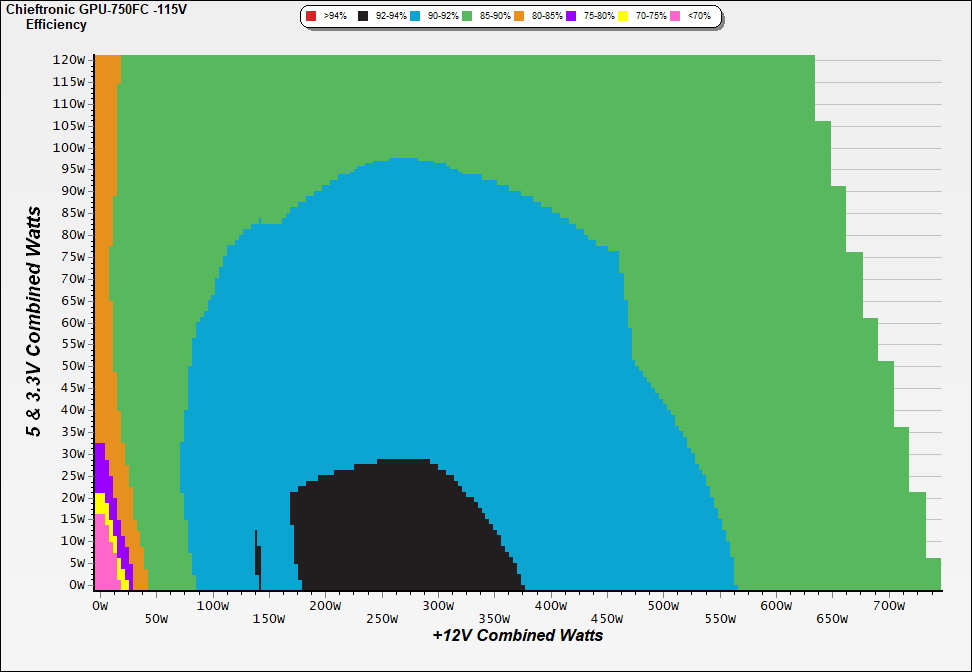Image resolution: width=972 pixels, height=672 pixels.
Task: Click the black 92-94% legend swatch
Action: click(x=362, y=17)
